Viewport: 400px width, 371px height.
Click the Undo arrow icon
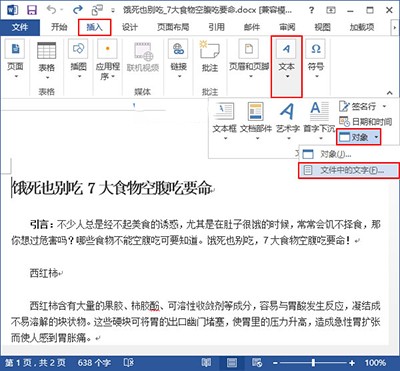point(51,10)
